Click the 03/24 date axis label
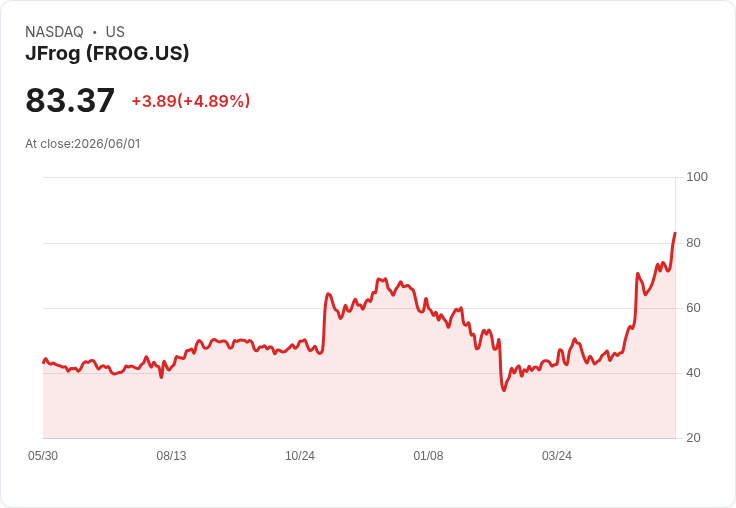Screen dimensions: 736x508 [x=557, y=456]
